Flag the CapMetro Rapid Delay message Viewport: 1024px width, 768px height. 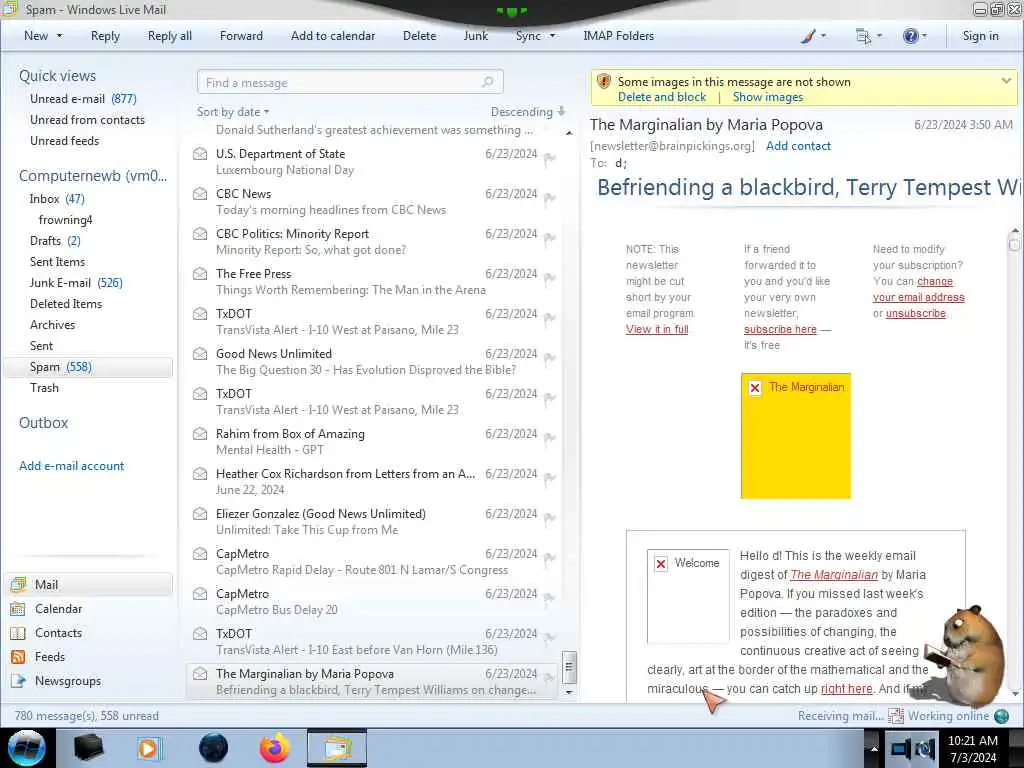[550, 558]
